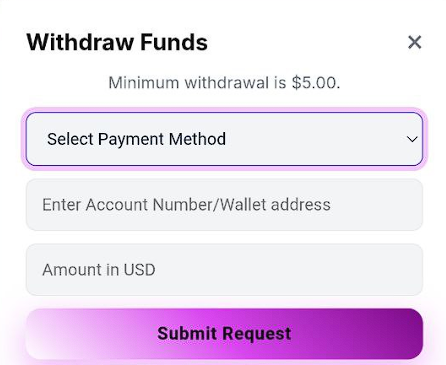This screenshot has width=446, height=365.
Task: Select the wallet address text box
Action: [224, 204]
